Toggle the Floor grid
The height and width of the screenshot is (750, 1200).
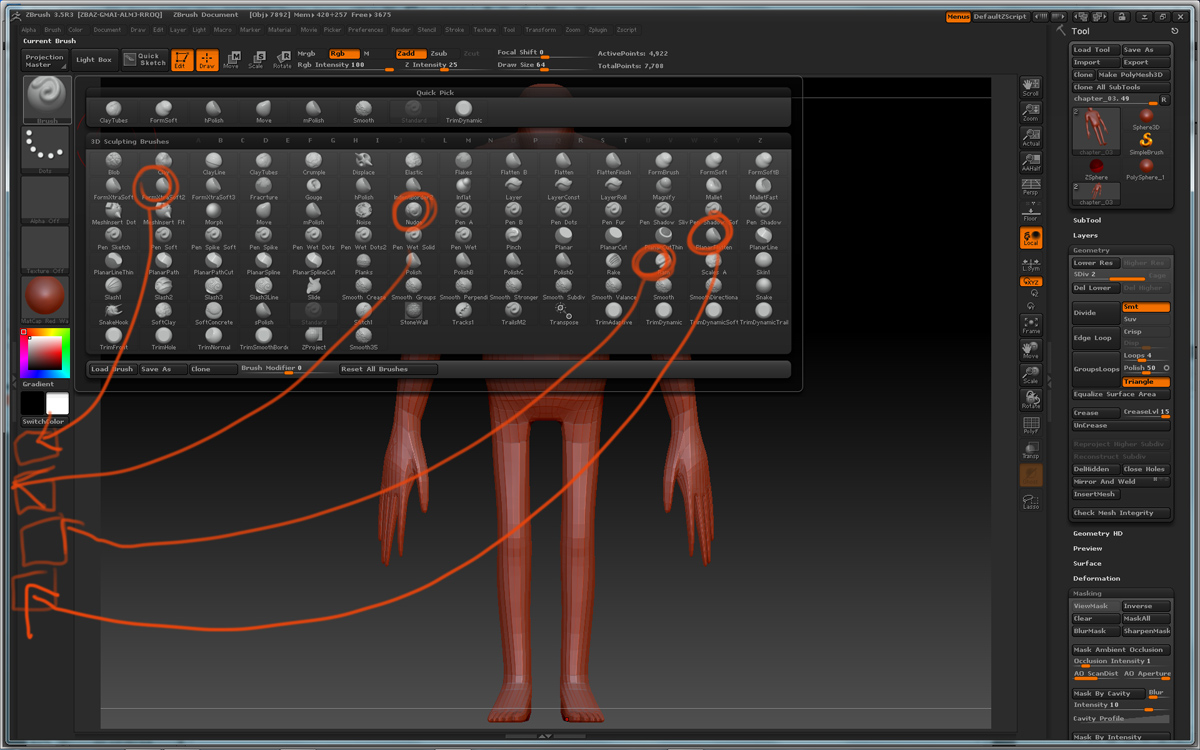tap(1030, 212)
